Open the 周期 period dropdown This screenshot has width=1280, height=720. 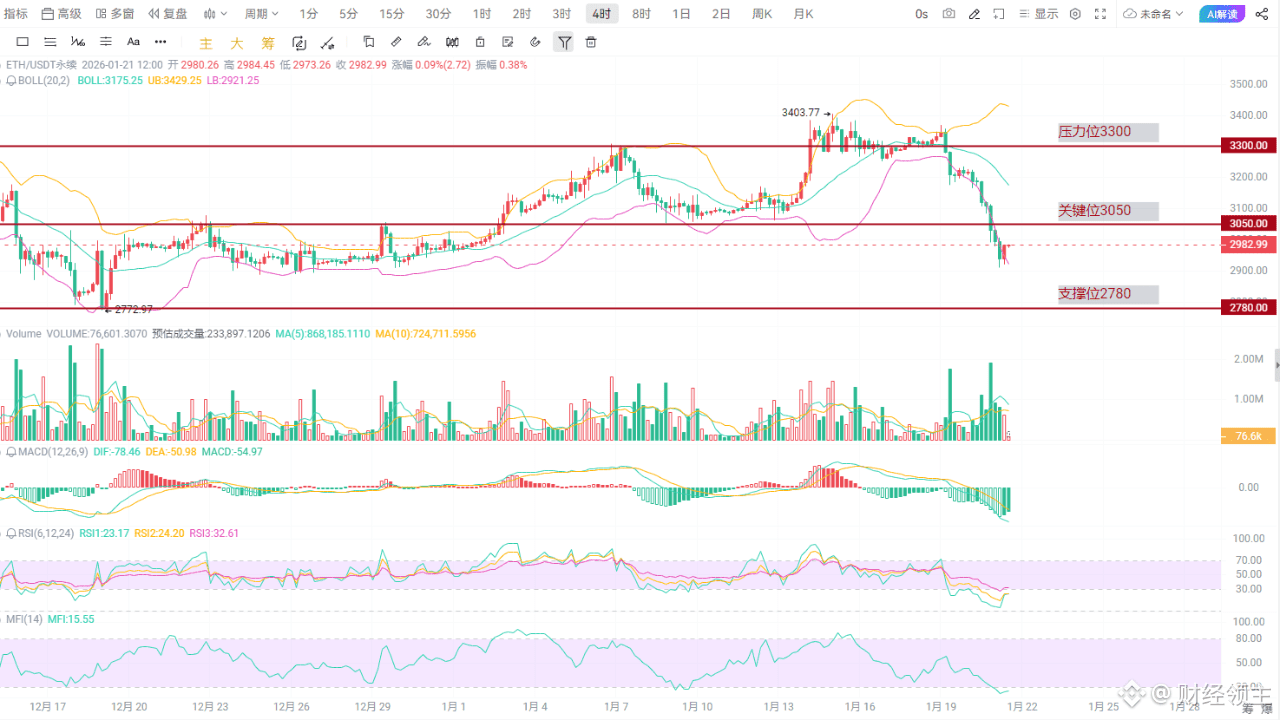point(261,13)
